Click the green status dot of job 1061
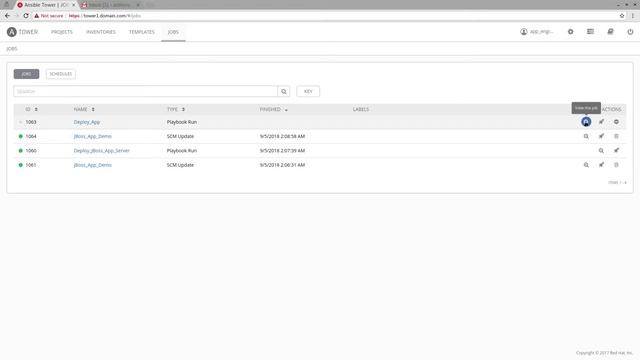640x360 pixels. pyautogui.click(x=20, y=165)
